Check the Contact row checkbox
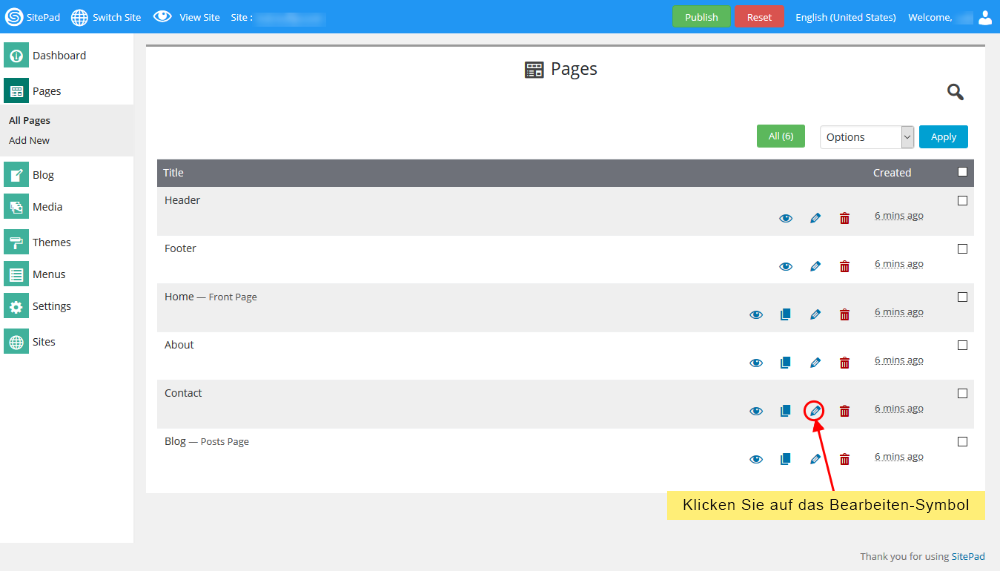1000x571 pixels. pos(962,393)
